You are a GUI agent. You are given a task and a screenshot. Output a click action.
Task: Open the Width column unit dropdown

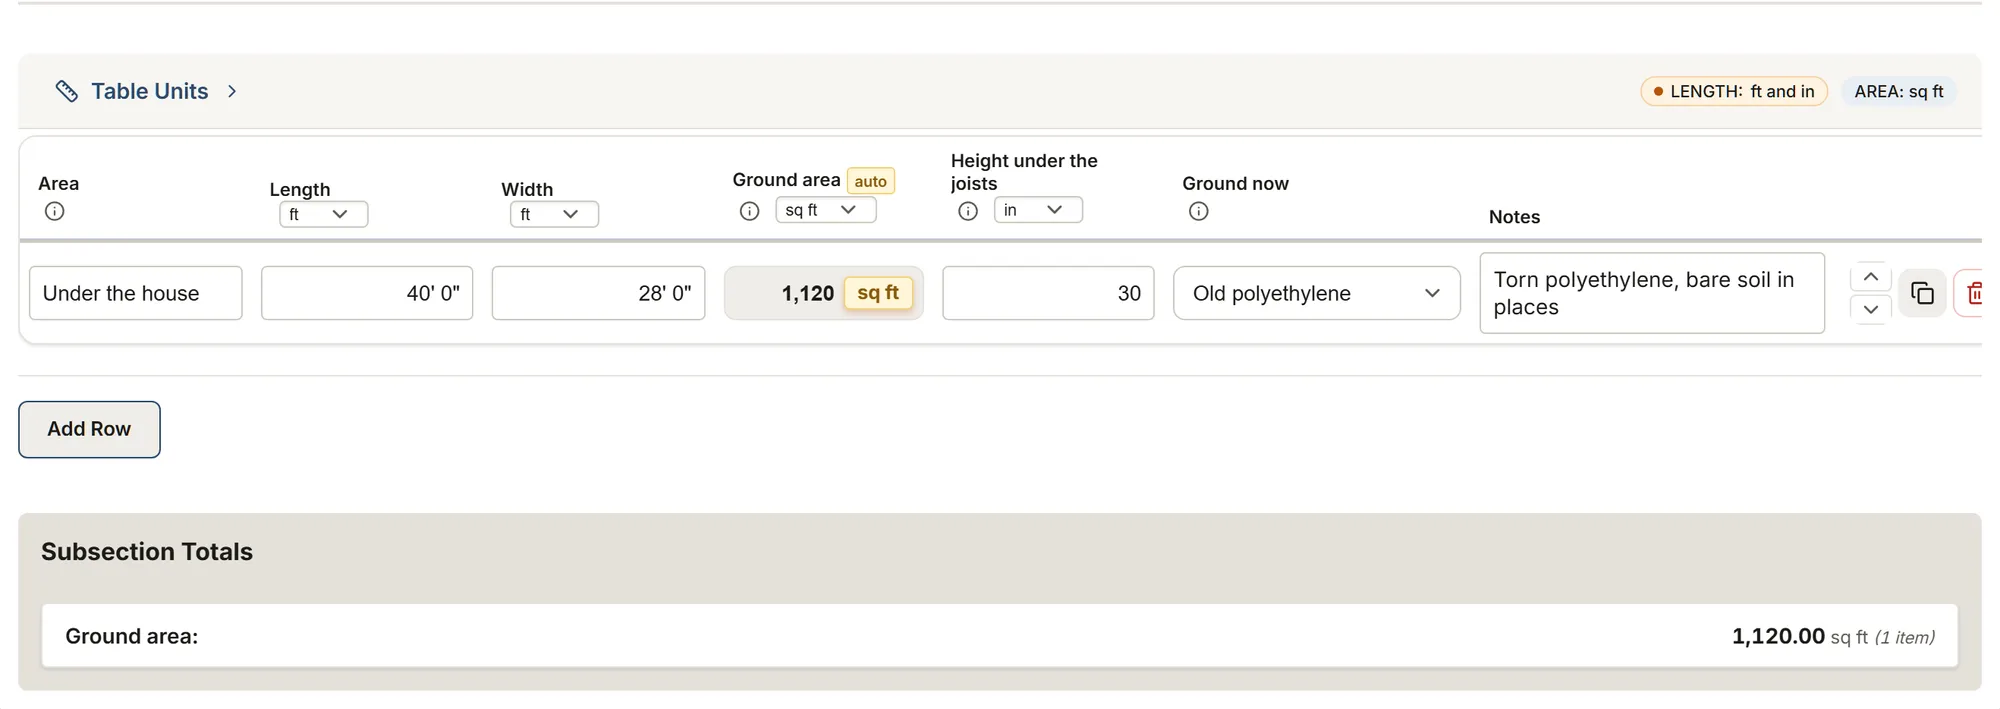tap(554, 214)
